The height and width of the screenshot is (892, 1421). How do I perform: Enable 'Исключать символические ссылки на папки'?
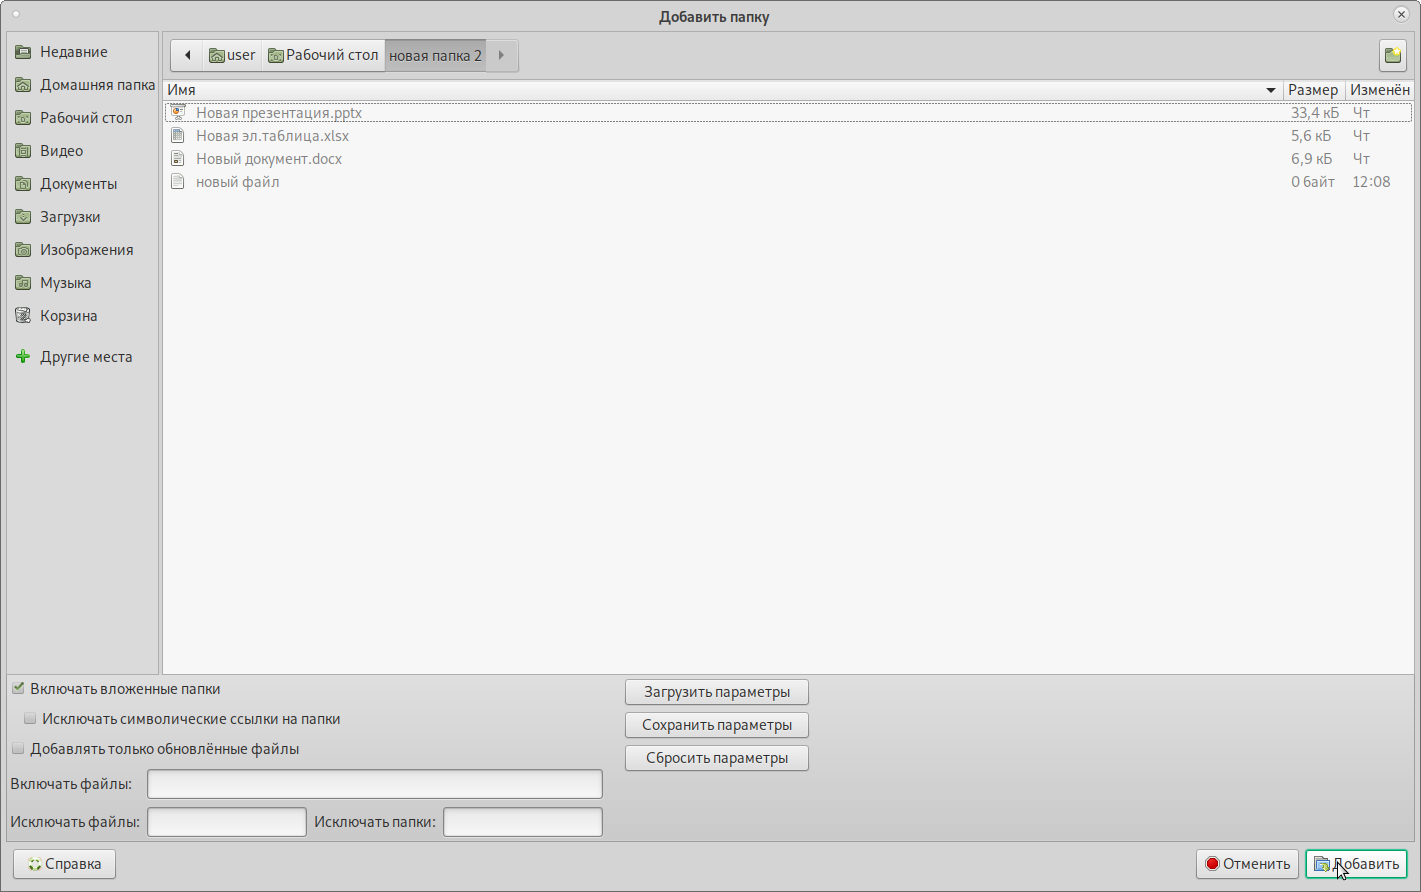(30, 719)
